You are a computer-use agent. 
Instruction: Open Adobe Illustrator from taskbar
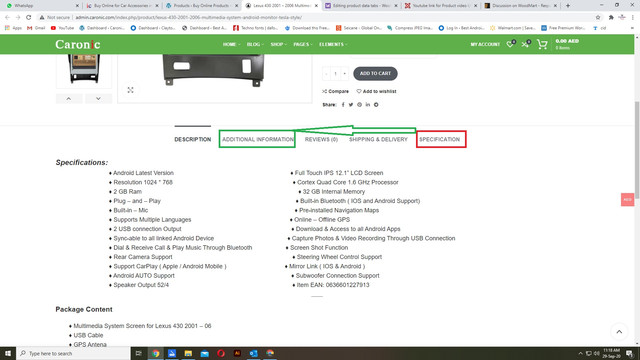click(237, 353)
